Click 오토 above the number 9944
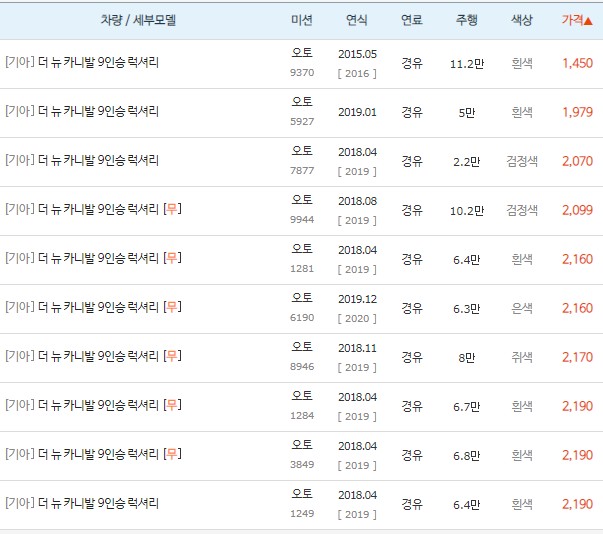This screenshot has width=603, height=534. [x=302, y=200]
